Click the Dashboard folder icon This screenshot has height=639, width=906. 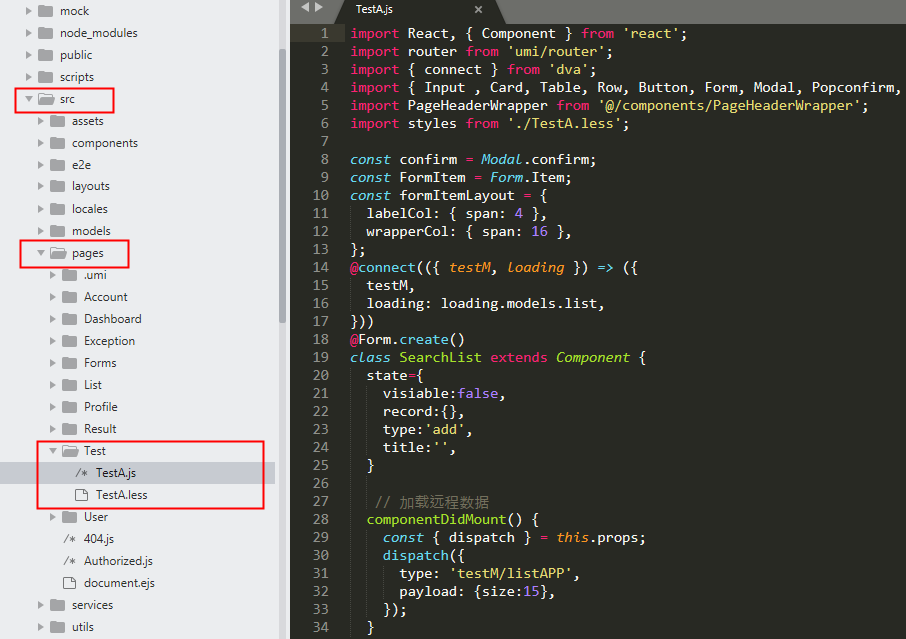click(70, 319)
